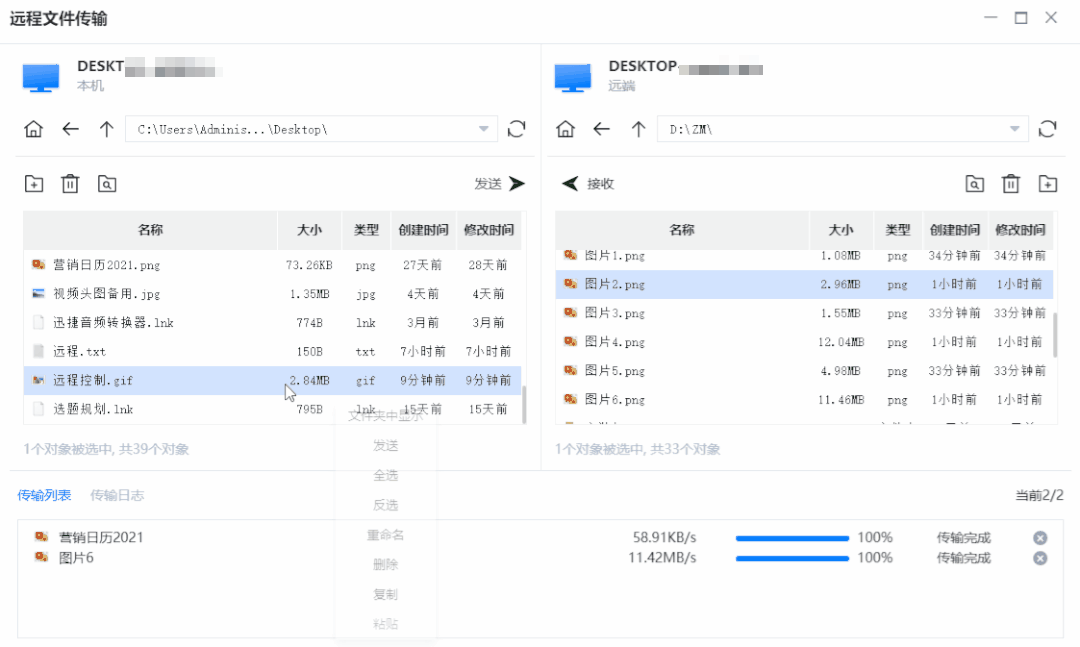The image size is (1080, 647).
Task: Expand local path dropdown C:\Users\Adminis...\Desktop\
Action: click(484, 129)
